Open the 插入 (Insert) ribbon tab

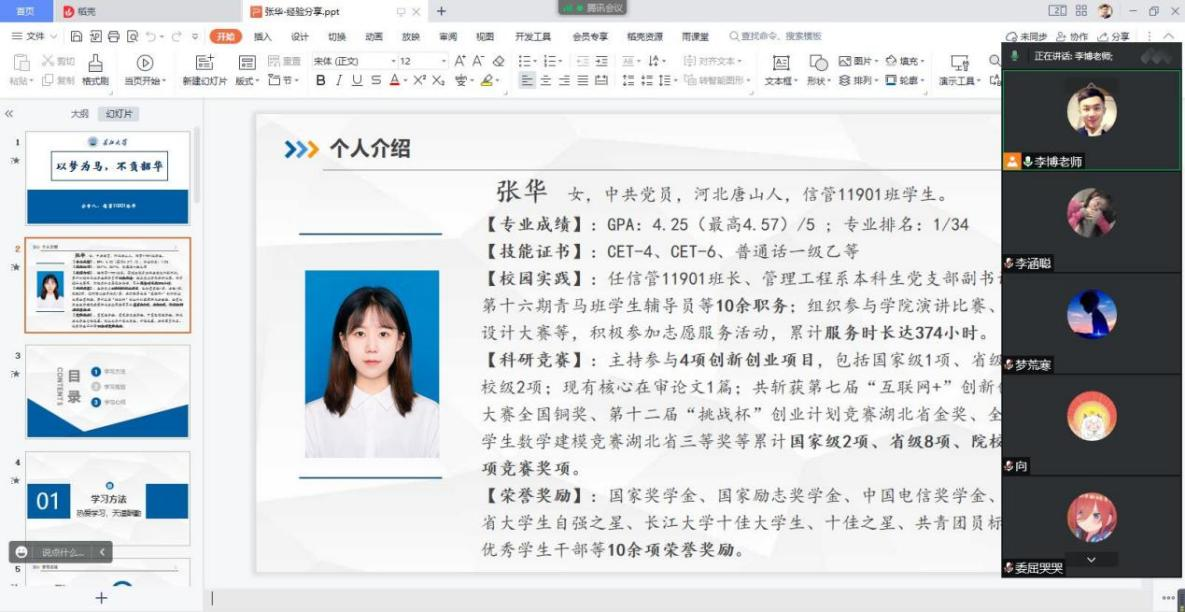click(262, 37)
